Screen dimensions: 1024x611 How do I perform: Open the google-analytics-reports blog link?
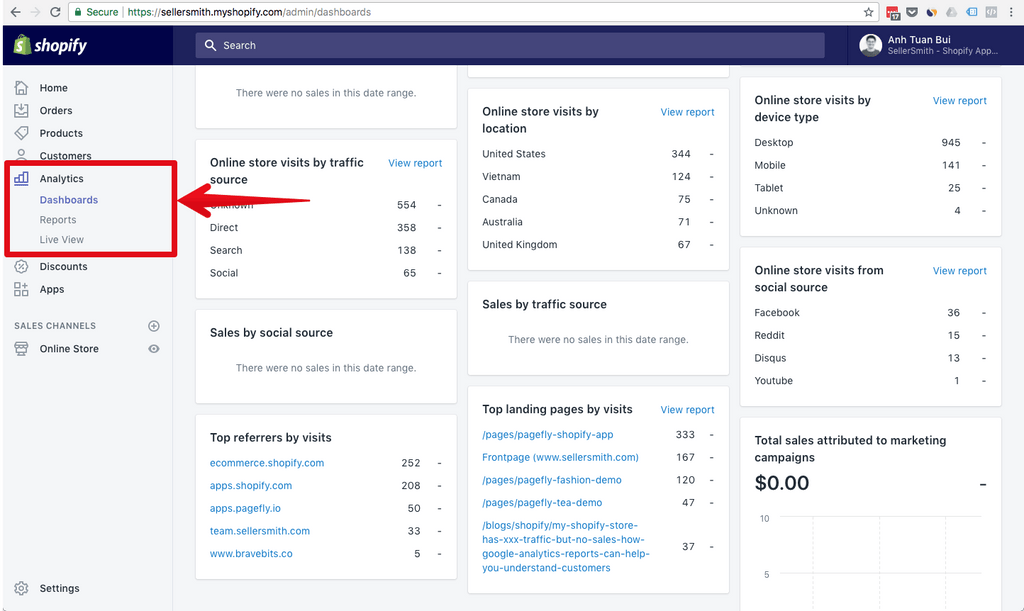pos(566,546)
